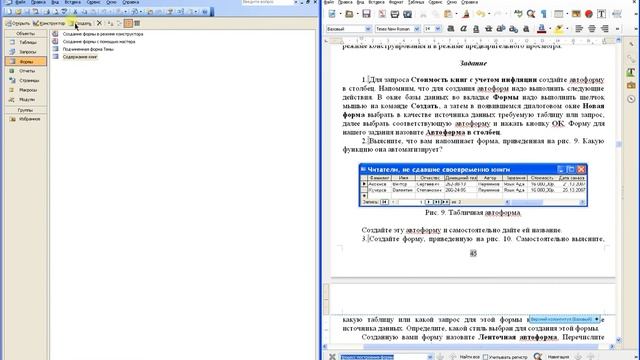Open the Формат menu in the Writer window

[396, 2]
